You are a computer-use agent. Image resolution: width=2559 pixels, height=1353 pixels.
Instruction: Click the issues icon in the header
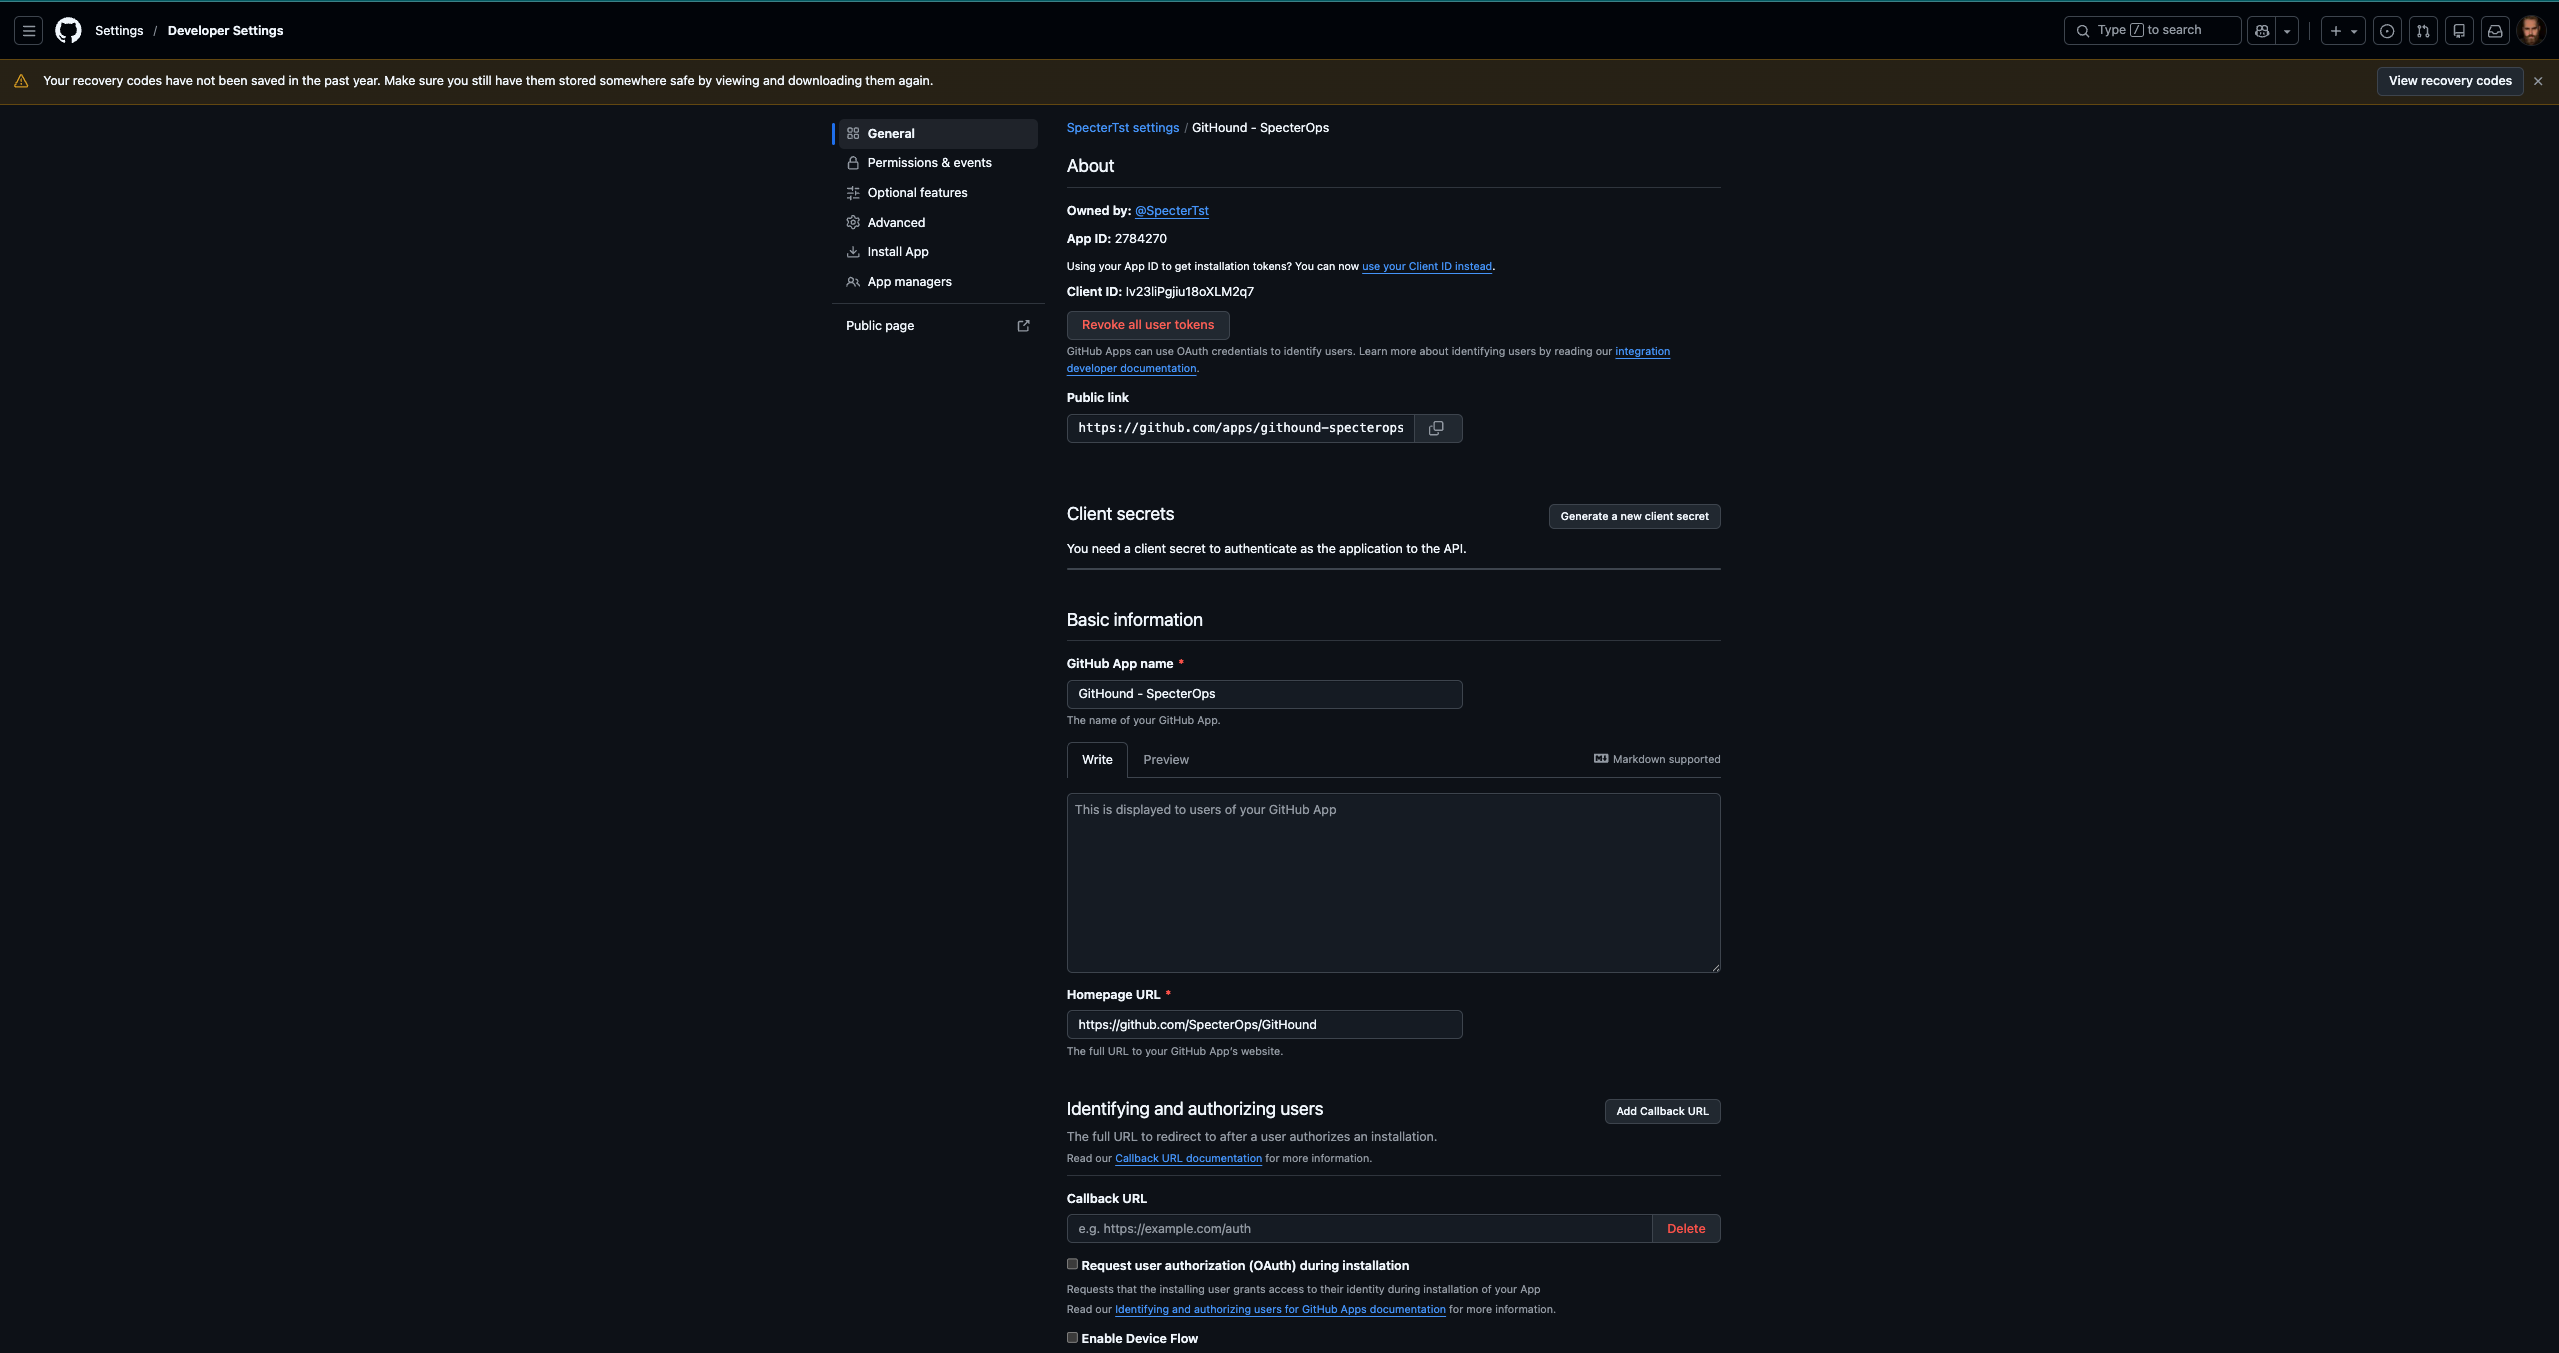(x=2388, y=30)
